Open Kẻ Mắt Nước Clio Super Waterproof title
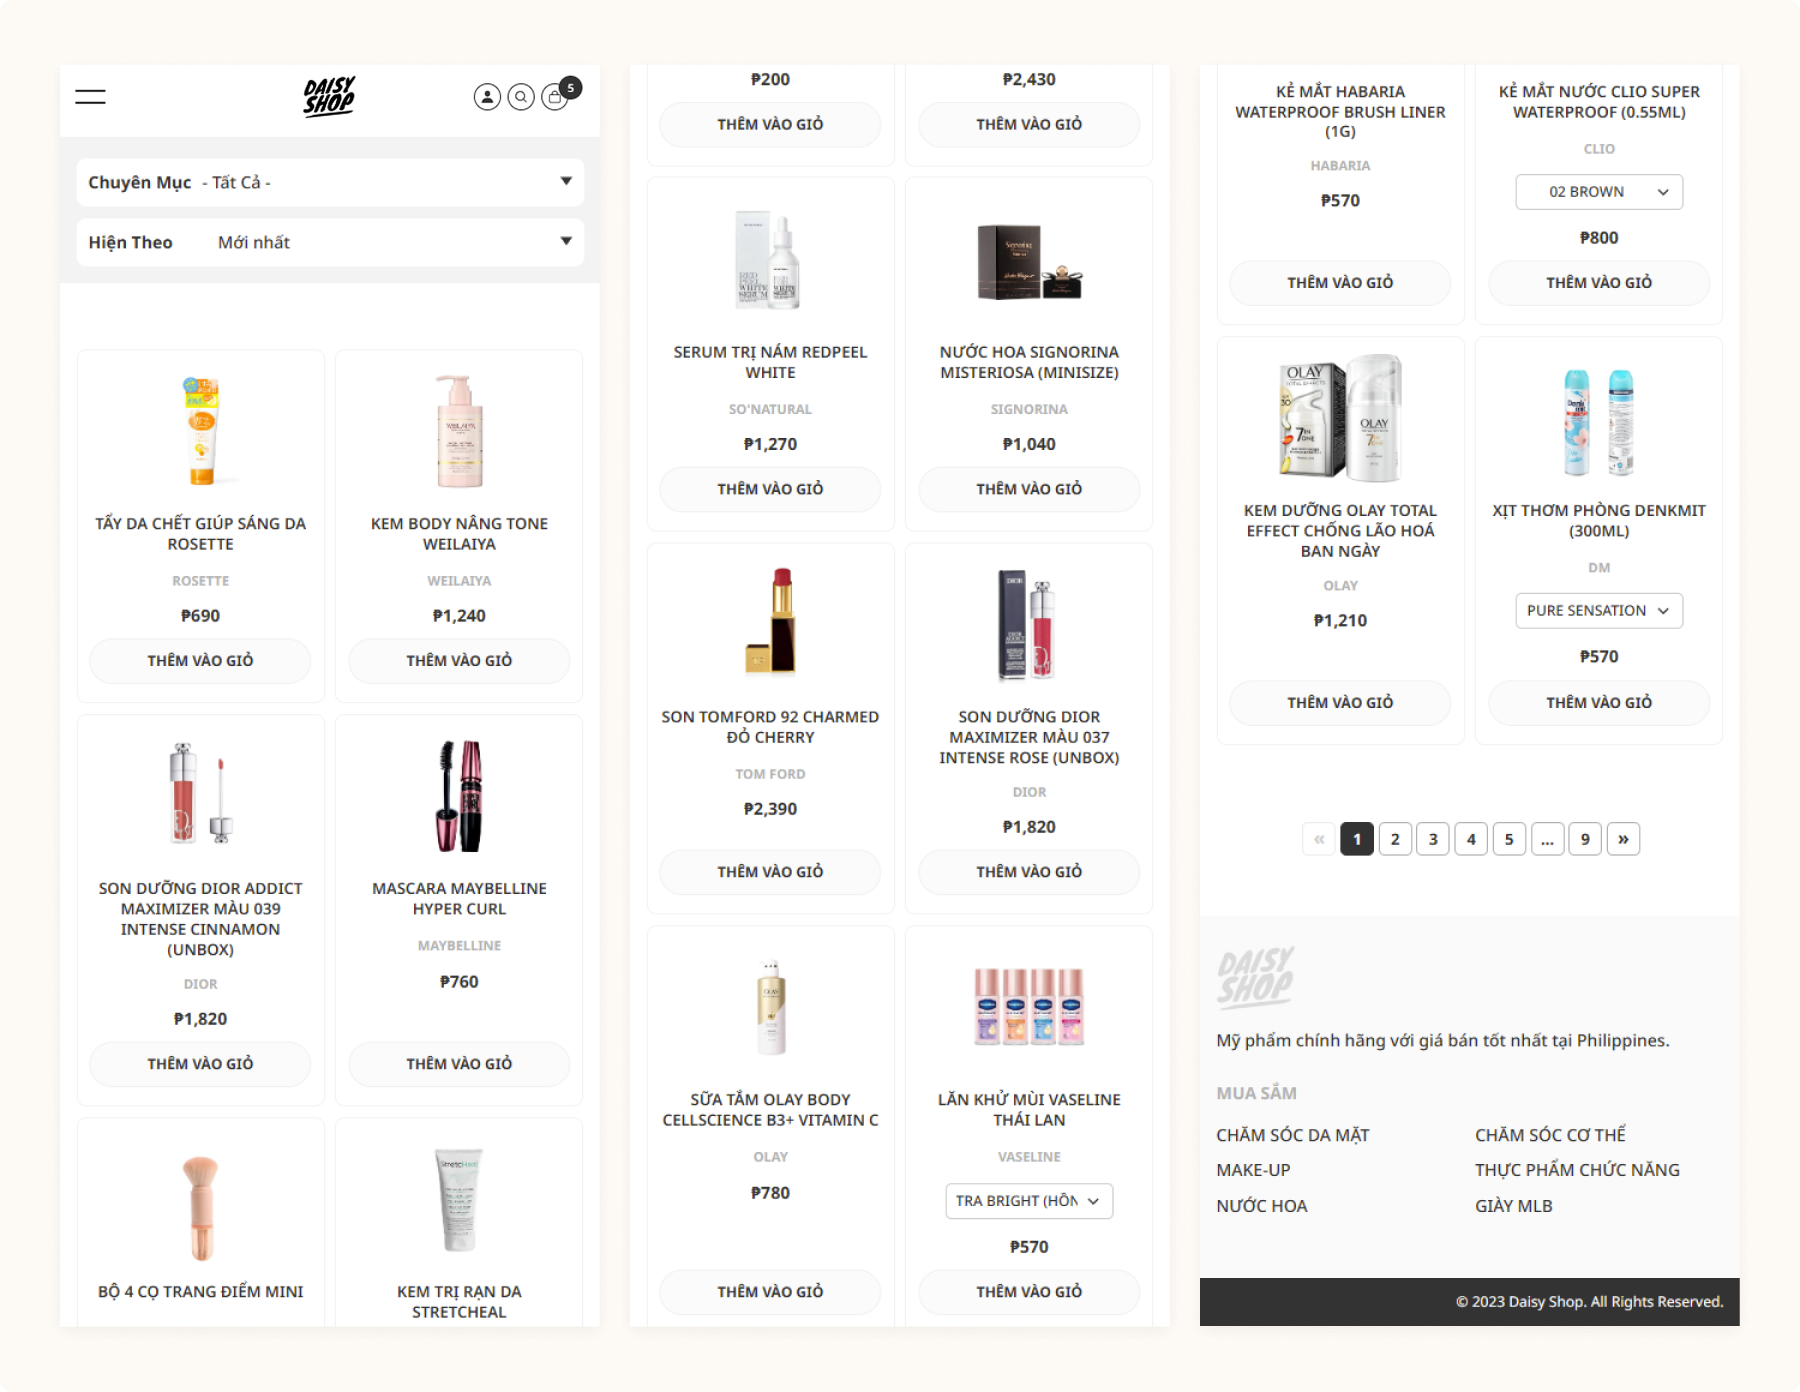 click(x=1599, y=102)
